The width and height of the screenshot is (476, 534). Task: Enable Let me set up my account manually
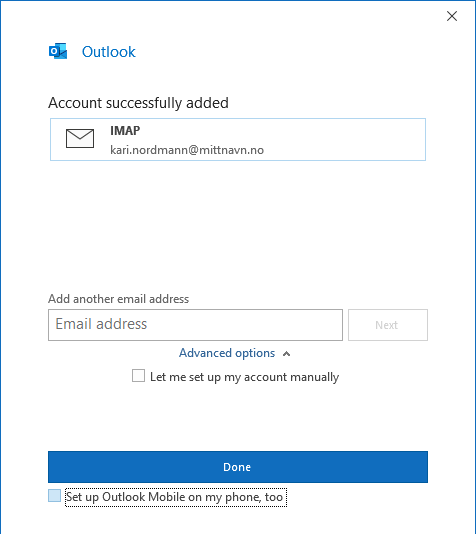pos(138,376)
